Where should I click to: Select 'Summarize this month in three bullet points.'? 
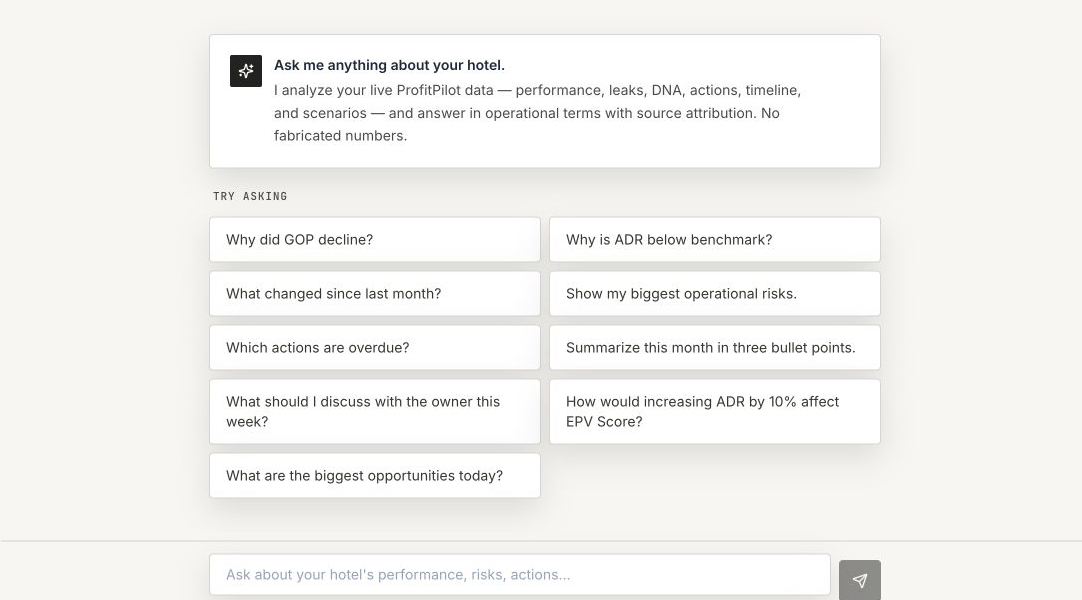coord(715,348)
